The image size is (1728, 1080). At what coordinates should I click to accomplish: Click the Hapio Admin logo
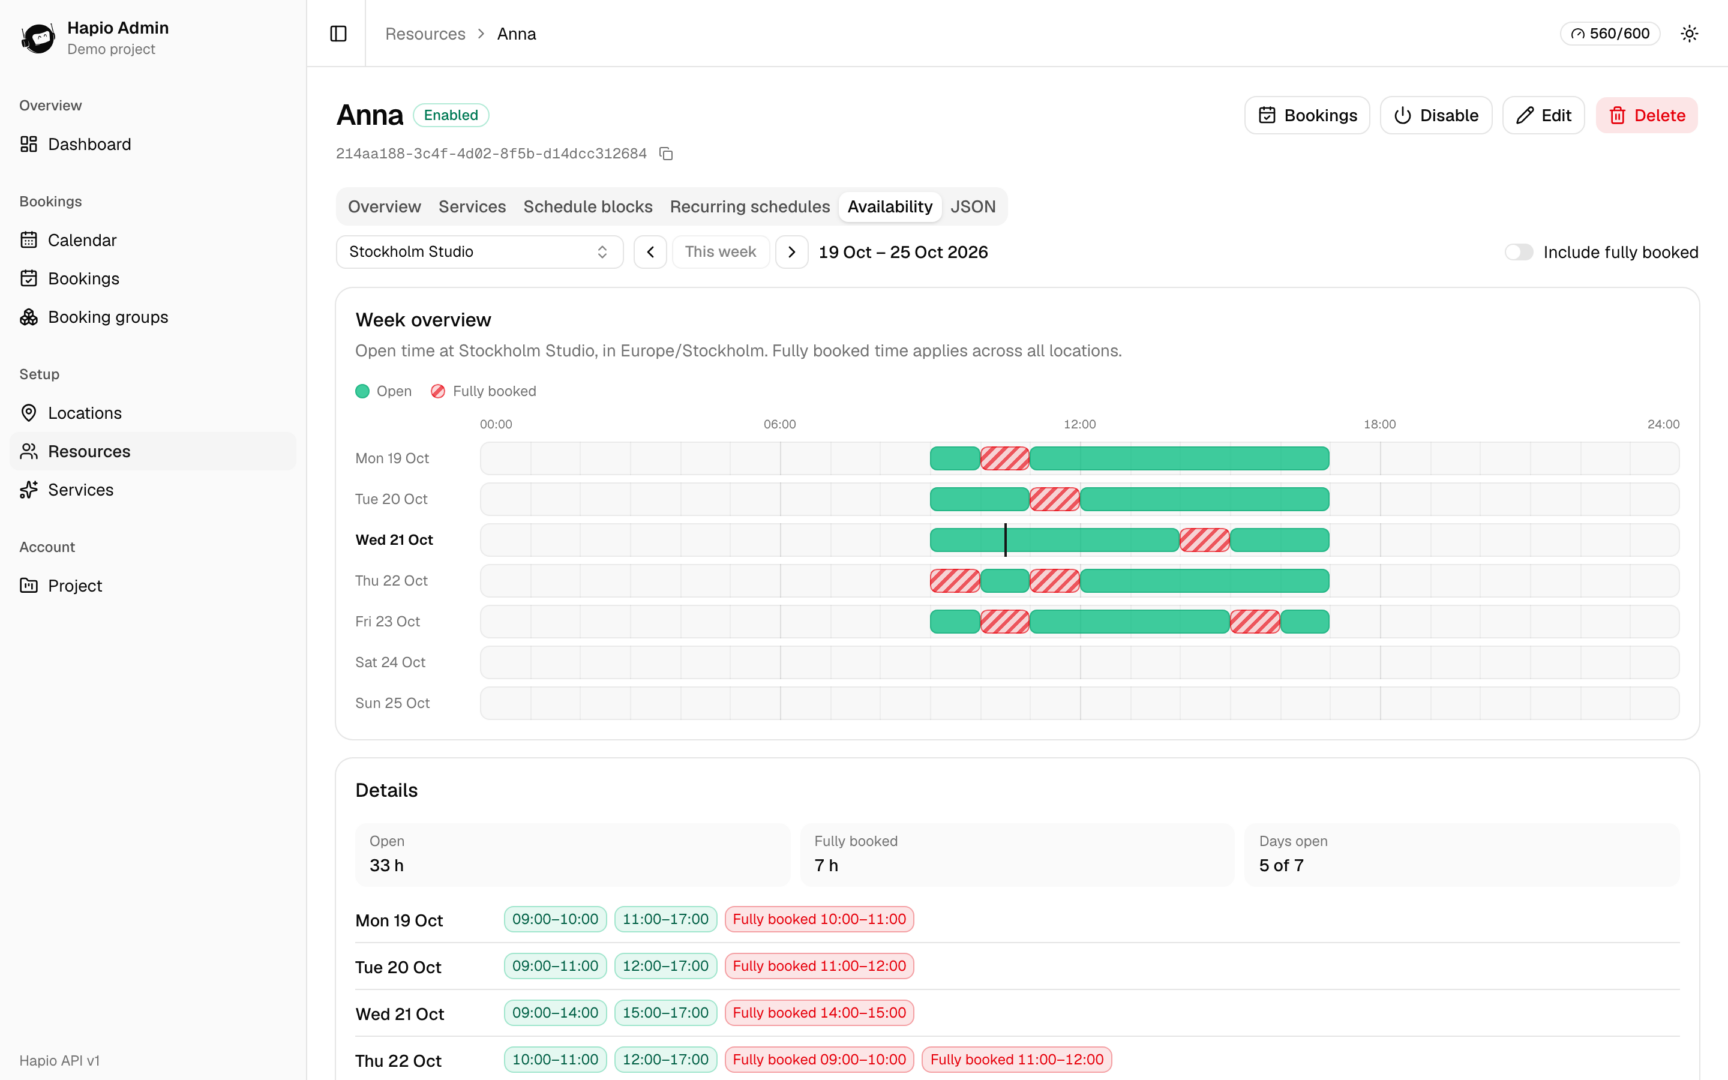click(38, 38)
